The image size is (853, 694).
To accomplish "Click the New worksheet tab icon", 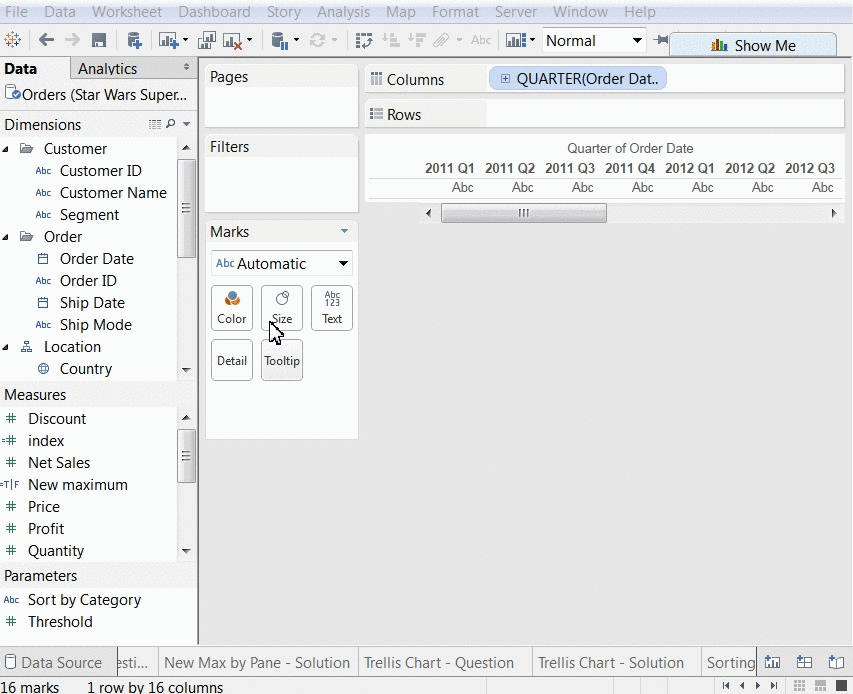I will click(x=772, y=662).
